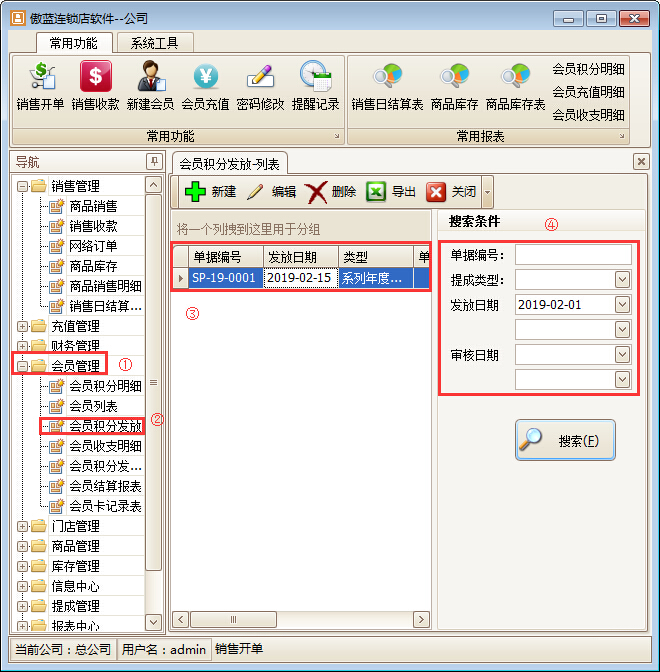Click the 销售收款 red dollar icon
Image resolution: width=660 pixels, height=672 pixels.
tap(95, 85)
